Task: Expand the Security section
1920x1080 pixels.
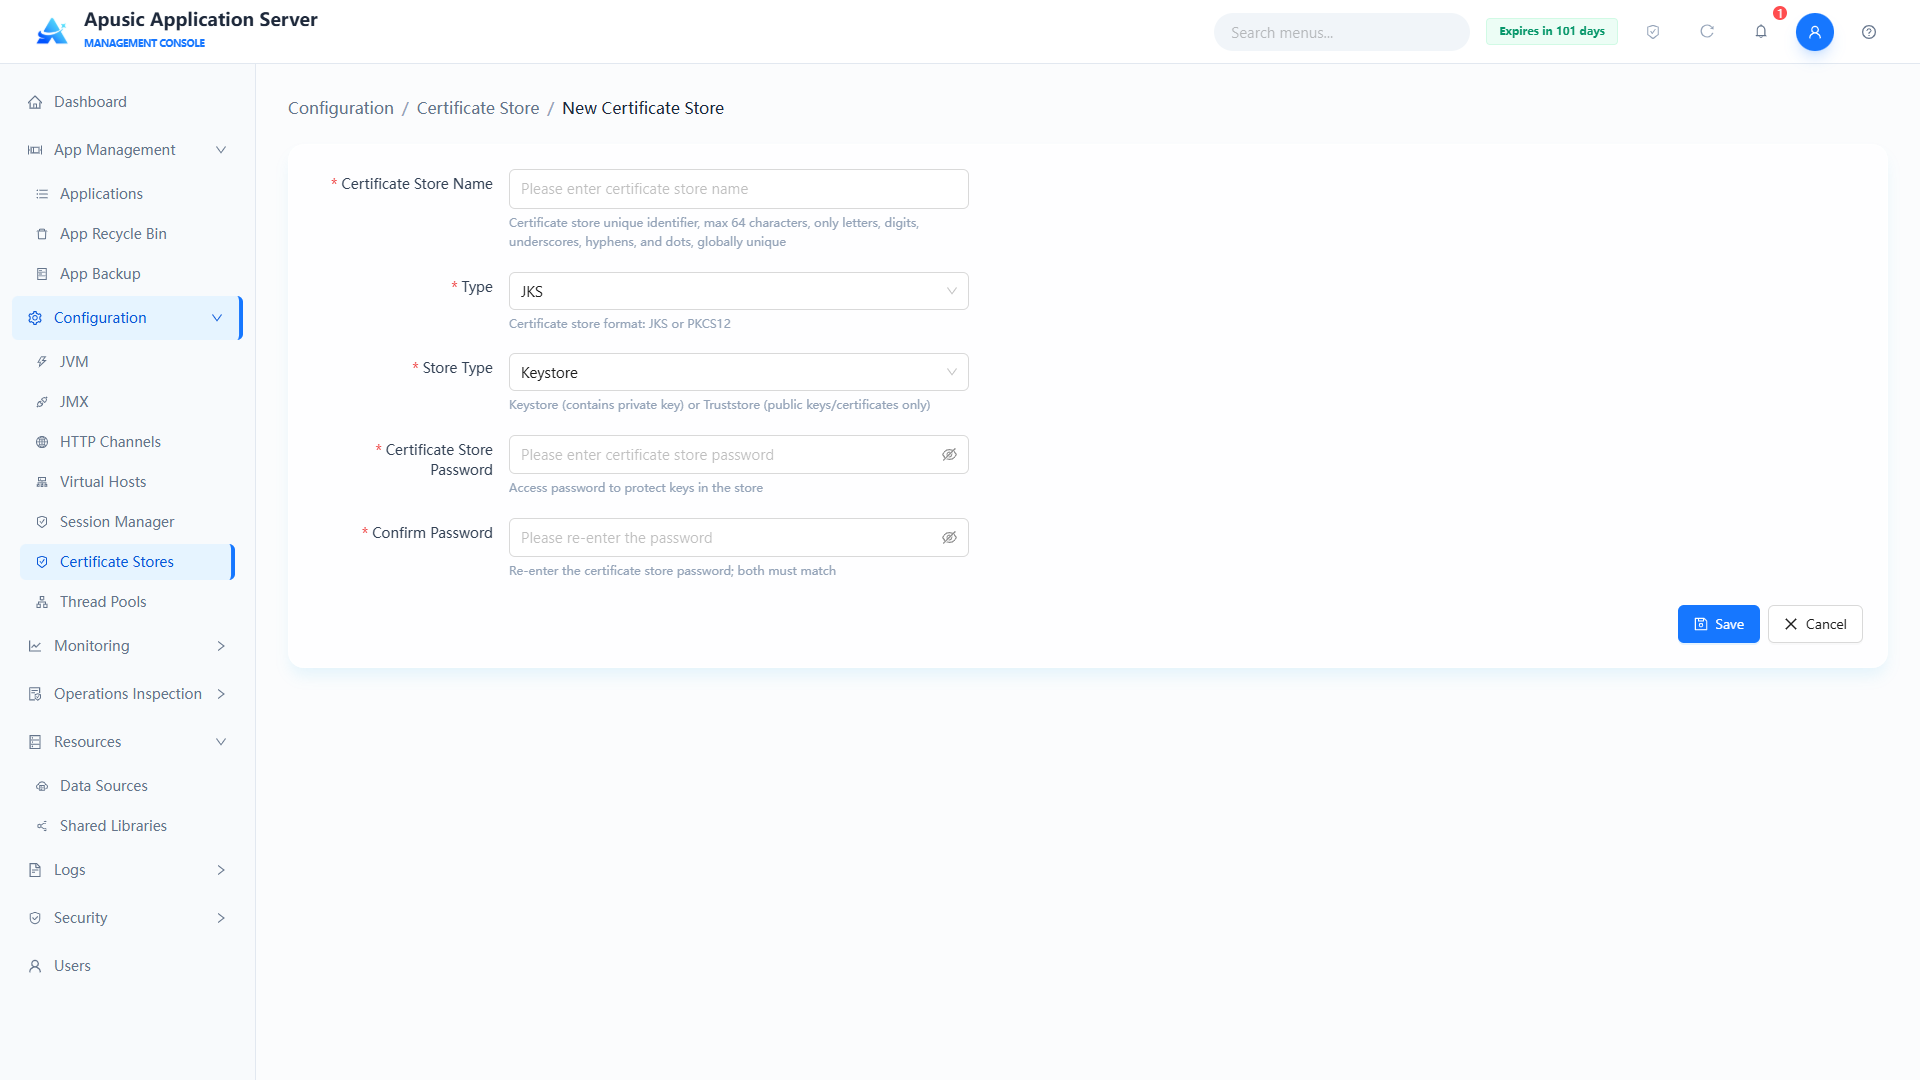Action: tap(127, 918)
